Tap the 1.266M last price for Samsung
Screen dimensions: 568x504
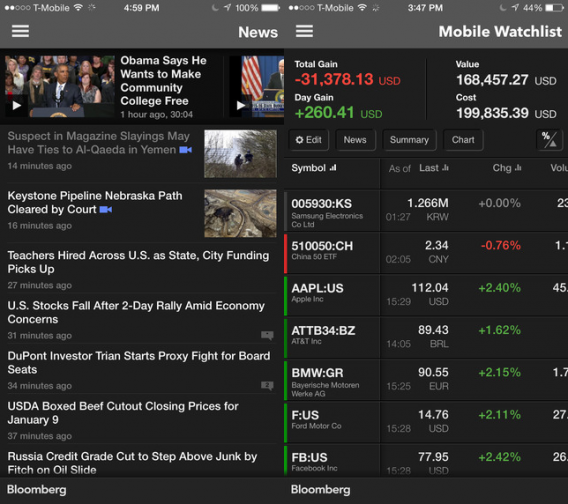(428, 203)
